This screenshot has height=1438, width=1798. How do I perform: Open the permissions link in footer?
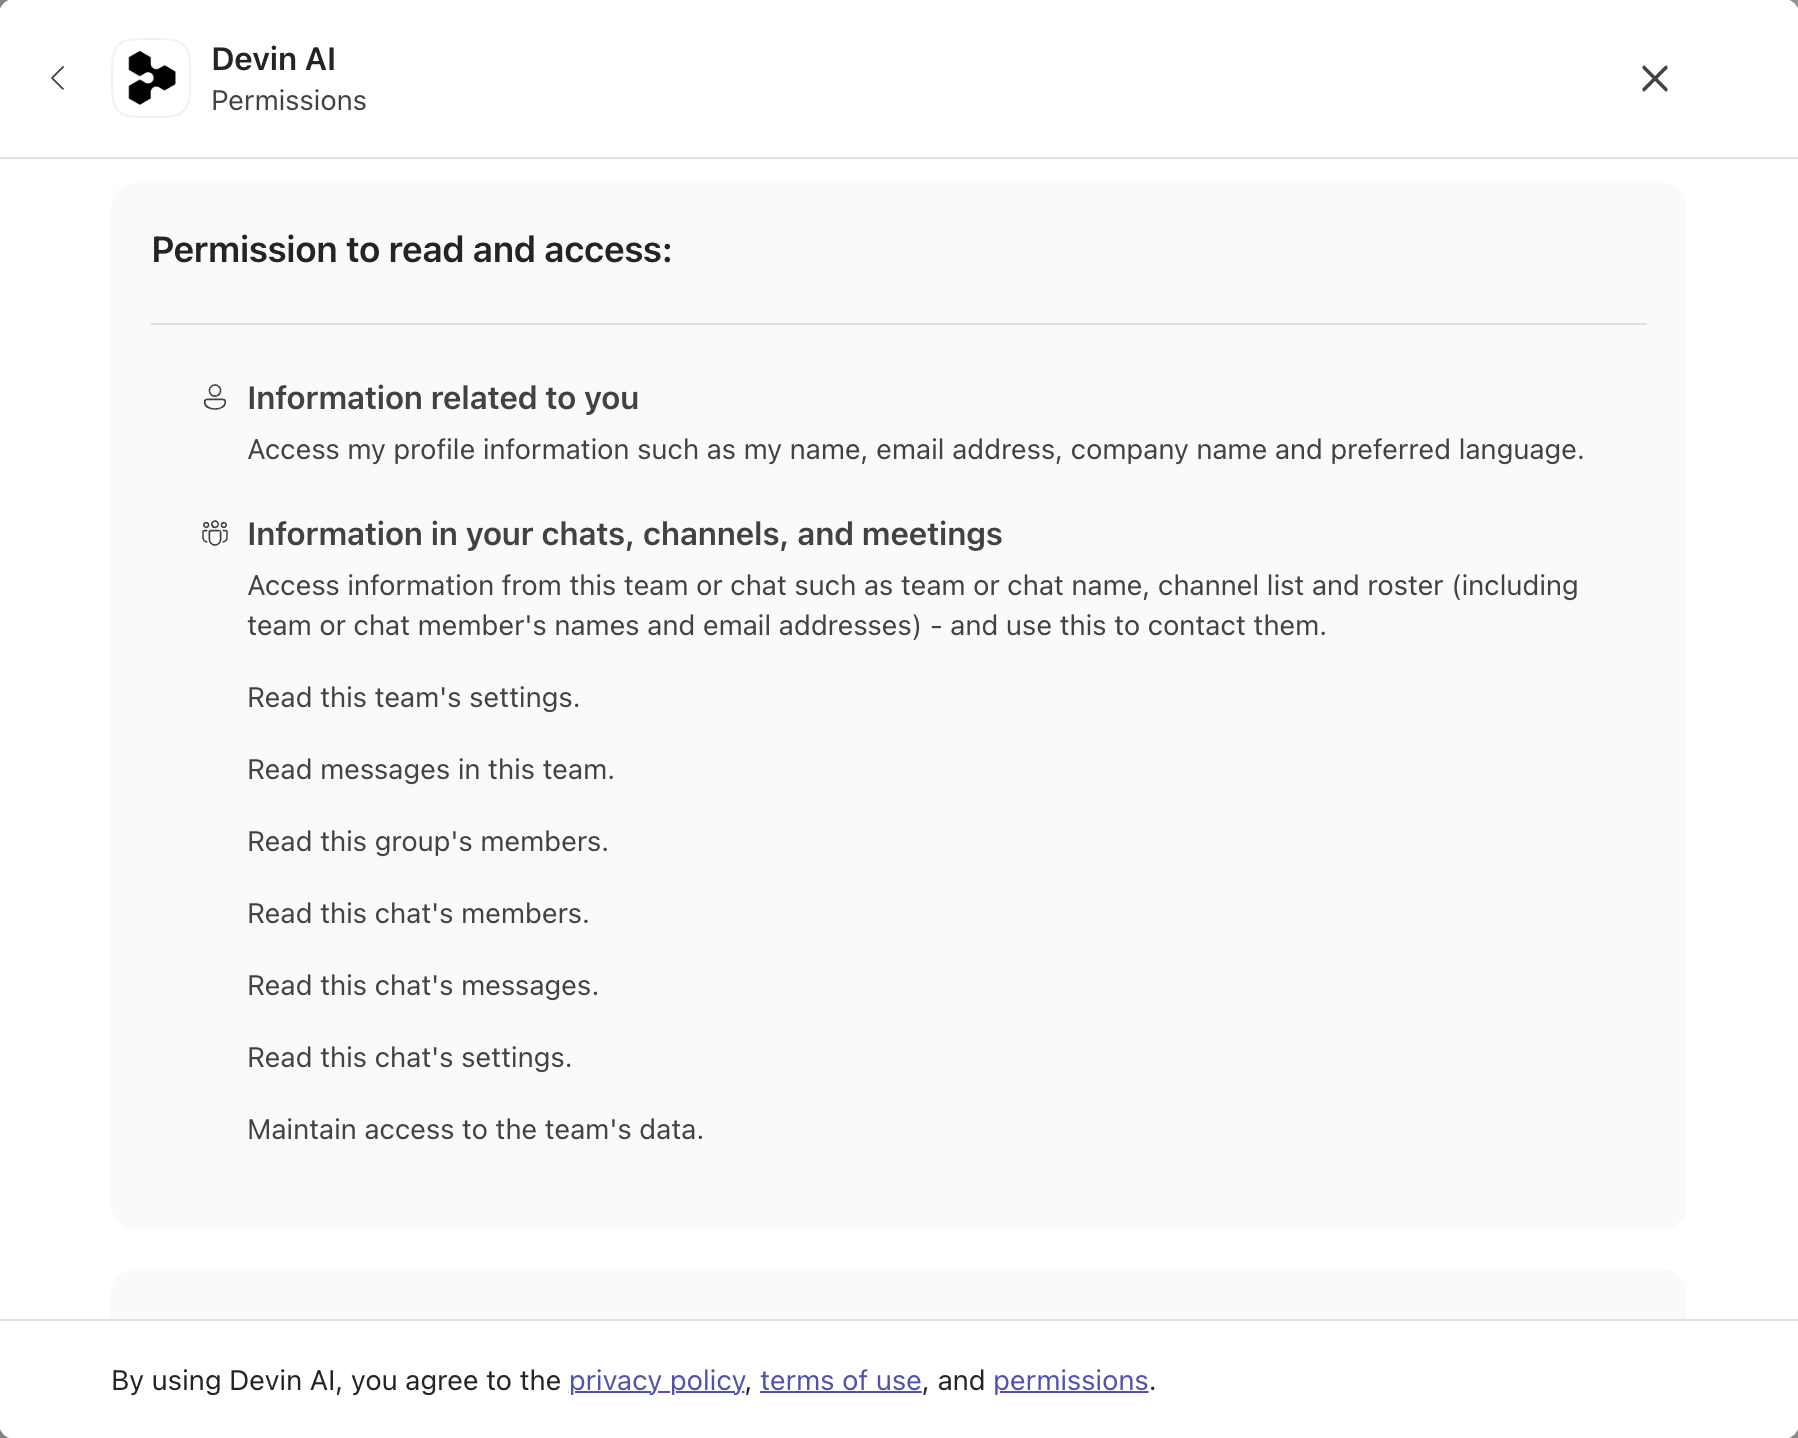[1071, 1380]
